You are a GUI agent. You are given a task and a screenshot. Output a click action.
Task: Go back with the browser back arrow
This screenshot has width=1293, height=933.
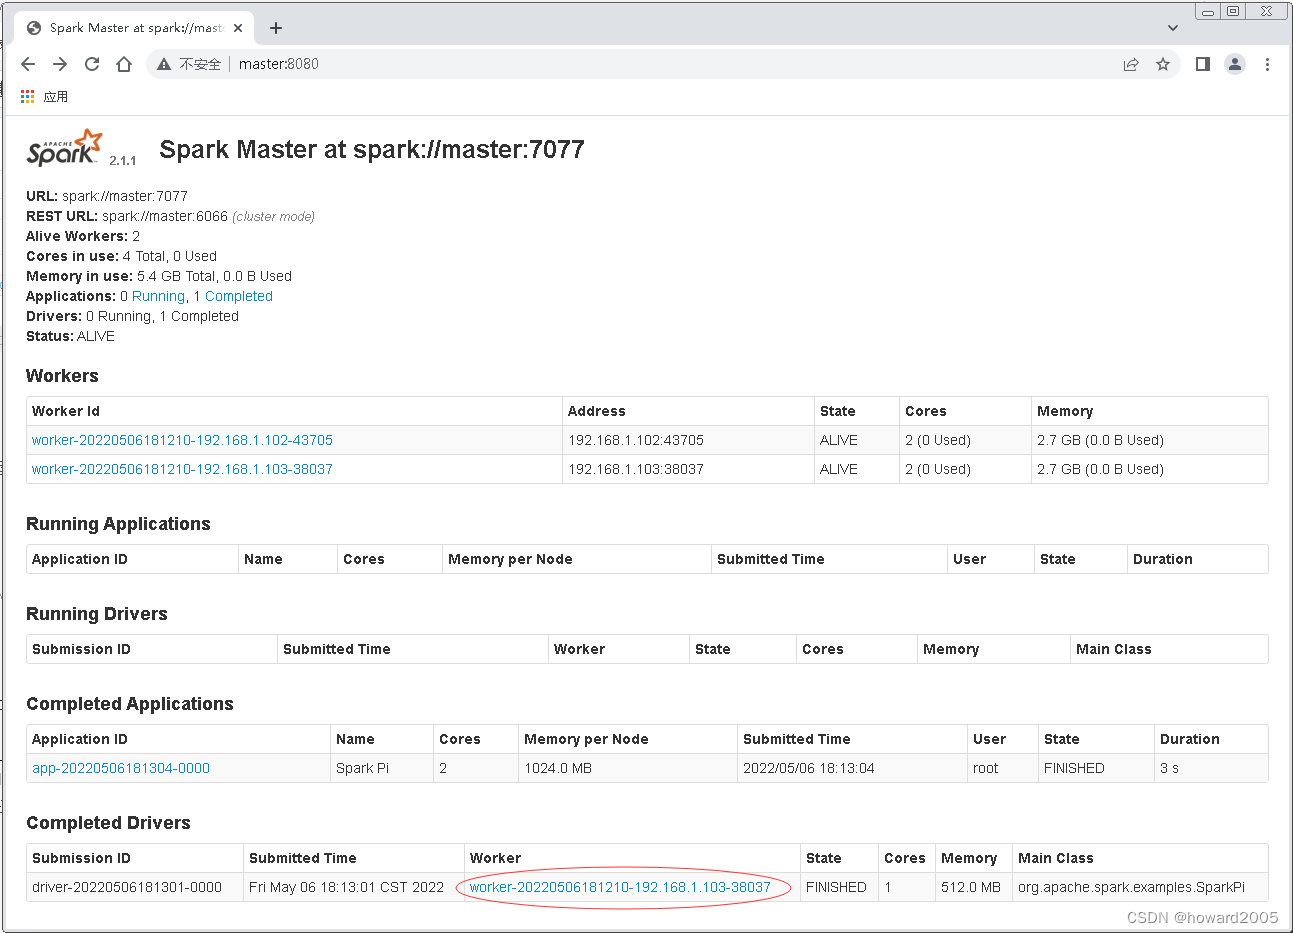(28, 64)
